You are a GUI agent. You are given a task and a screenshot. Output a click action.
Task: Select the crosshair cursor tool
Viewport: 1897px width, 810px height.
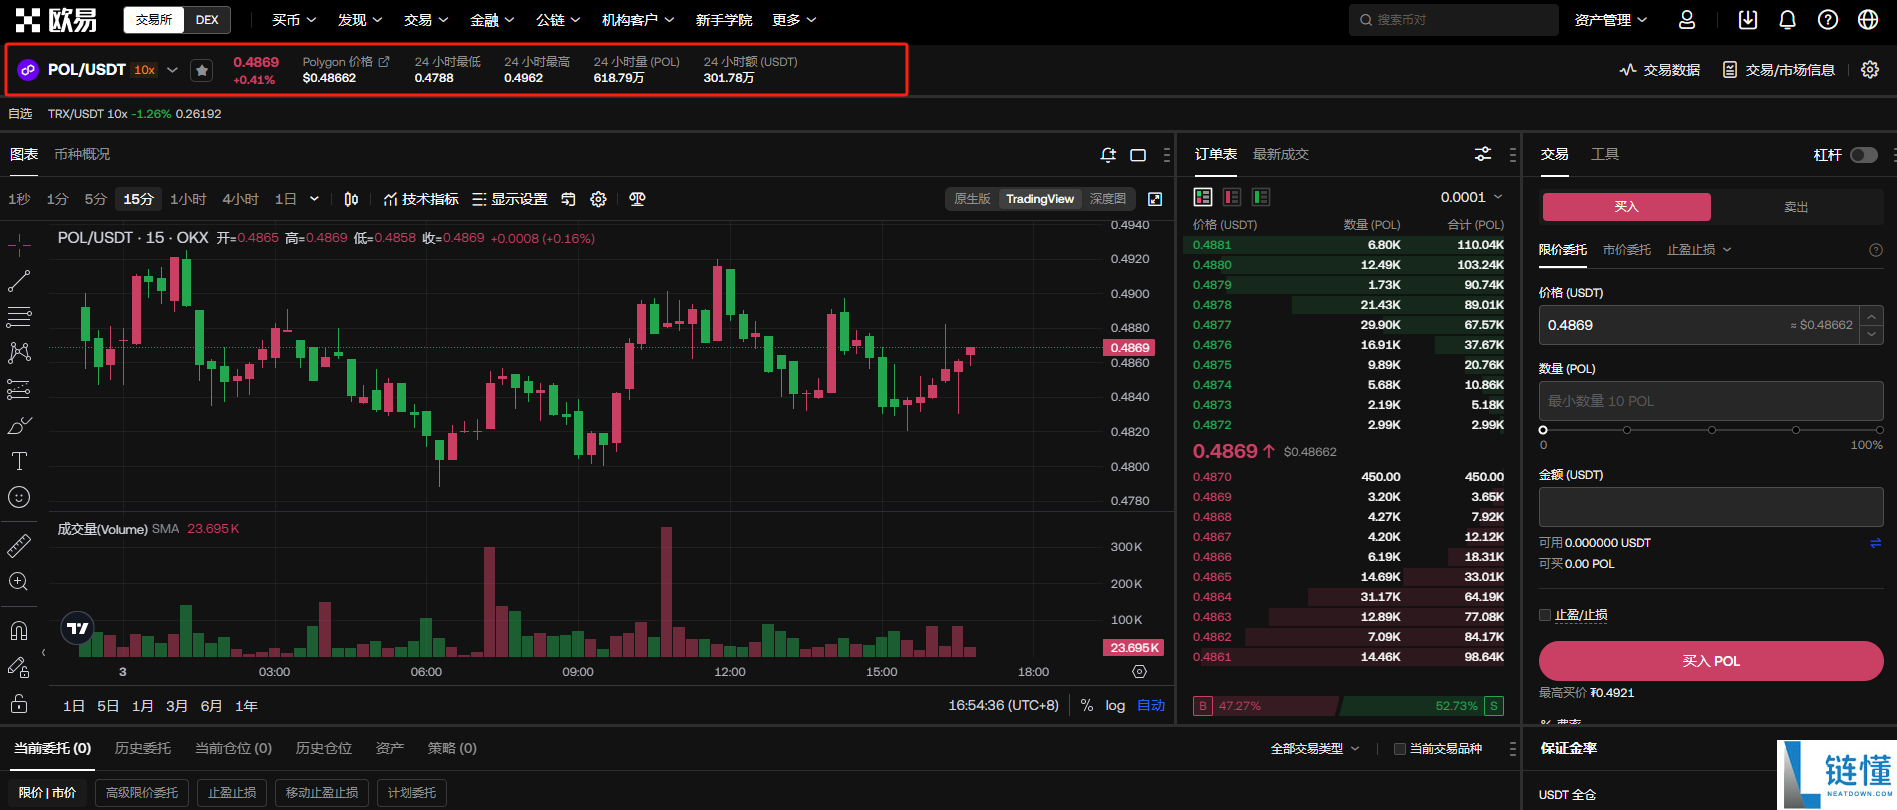[19, 245]
